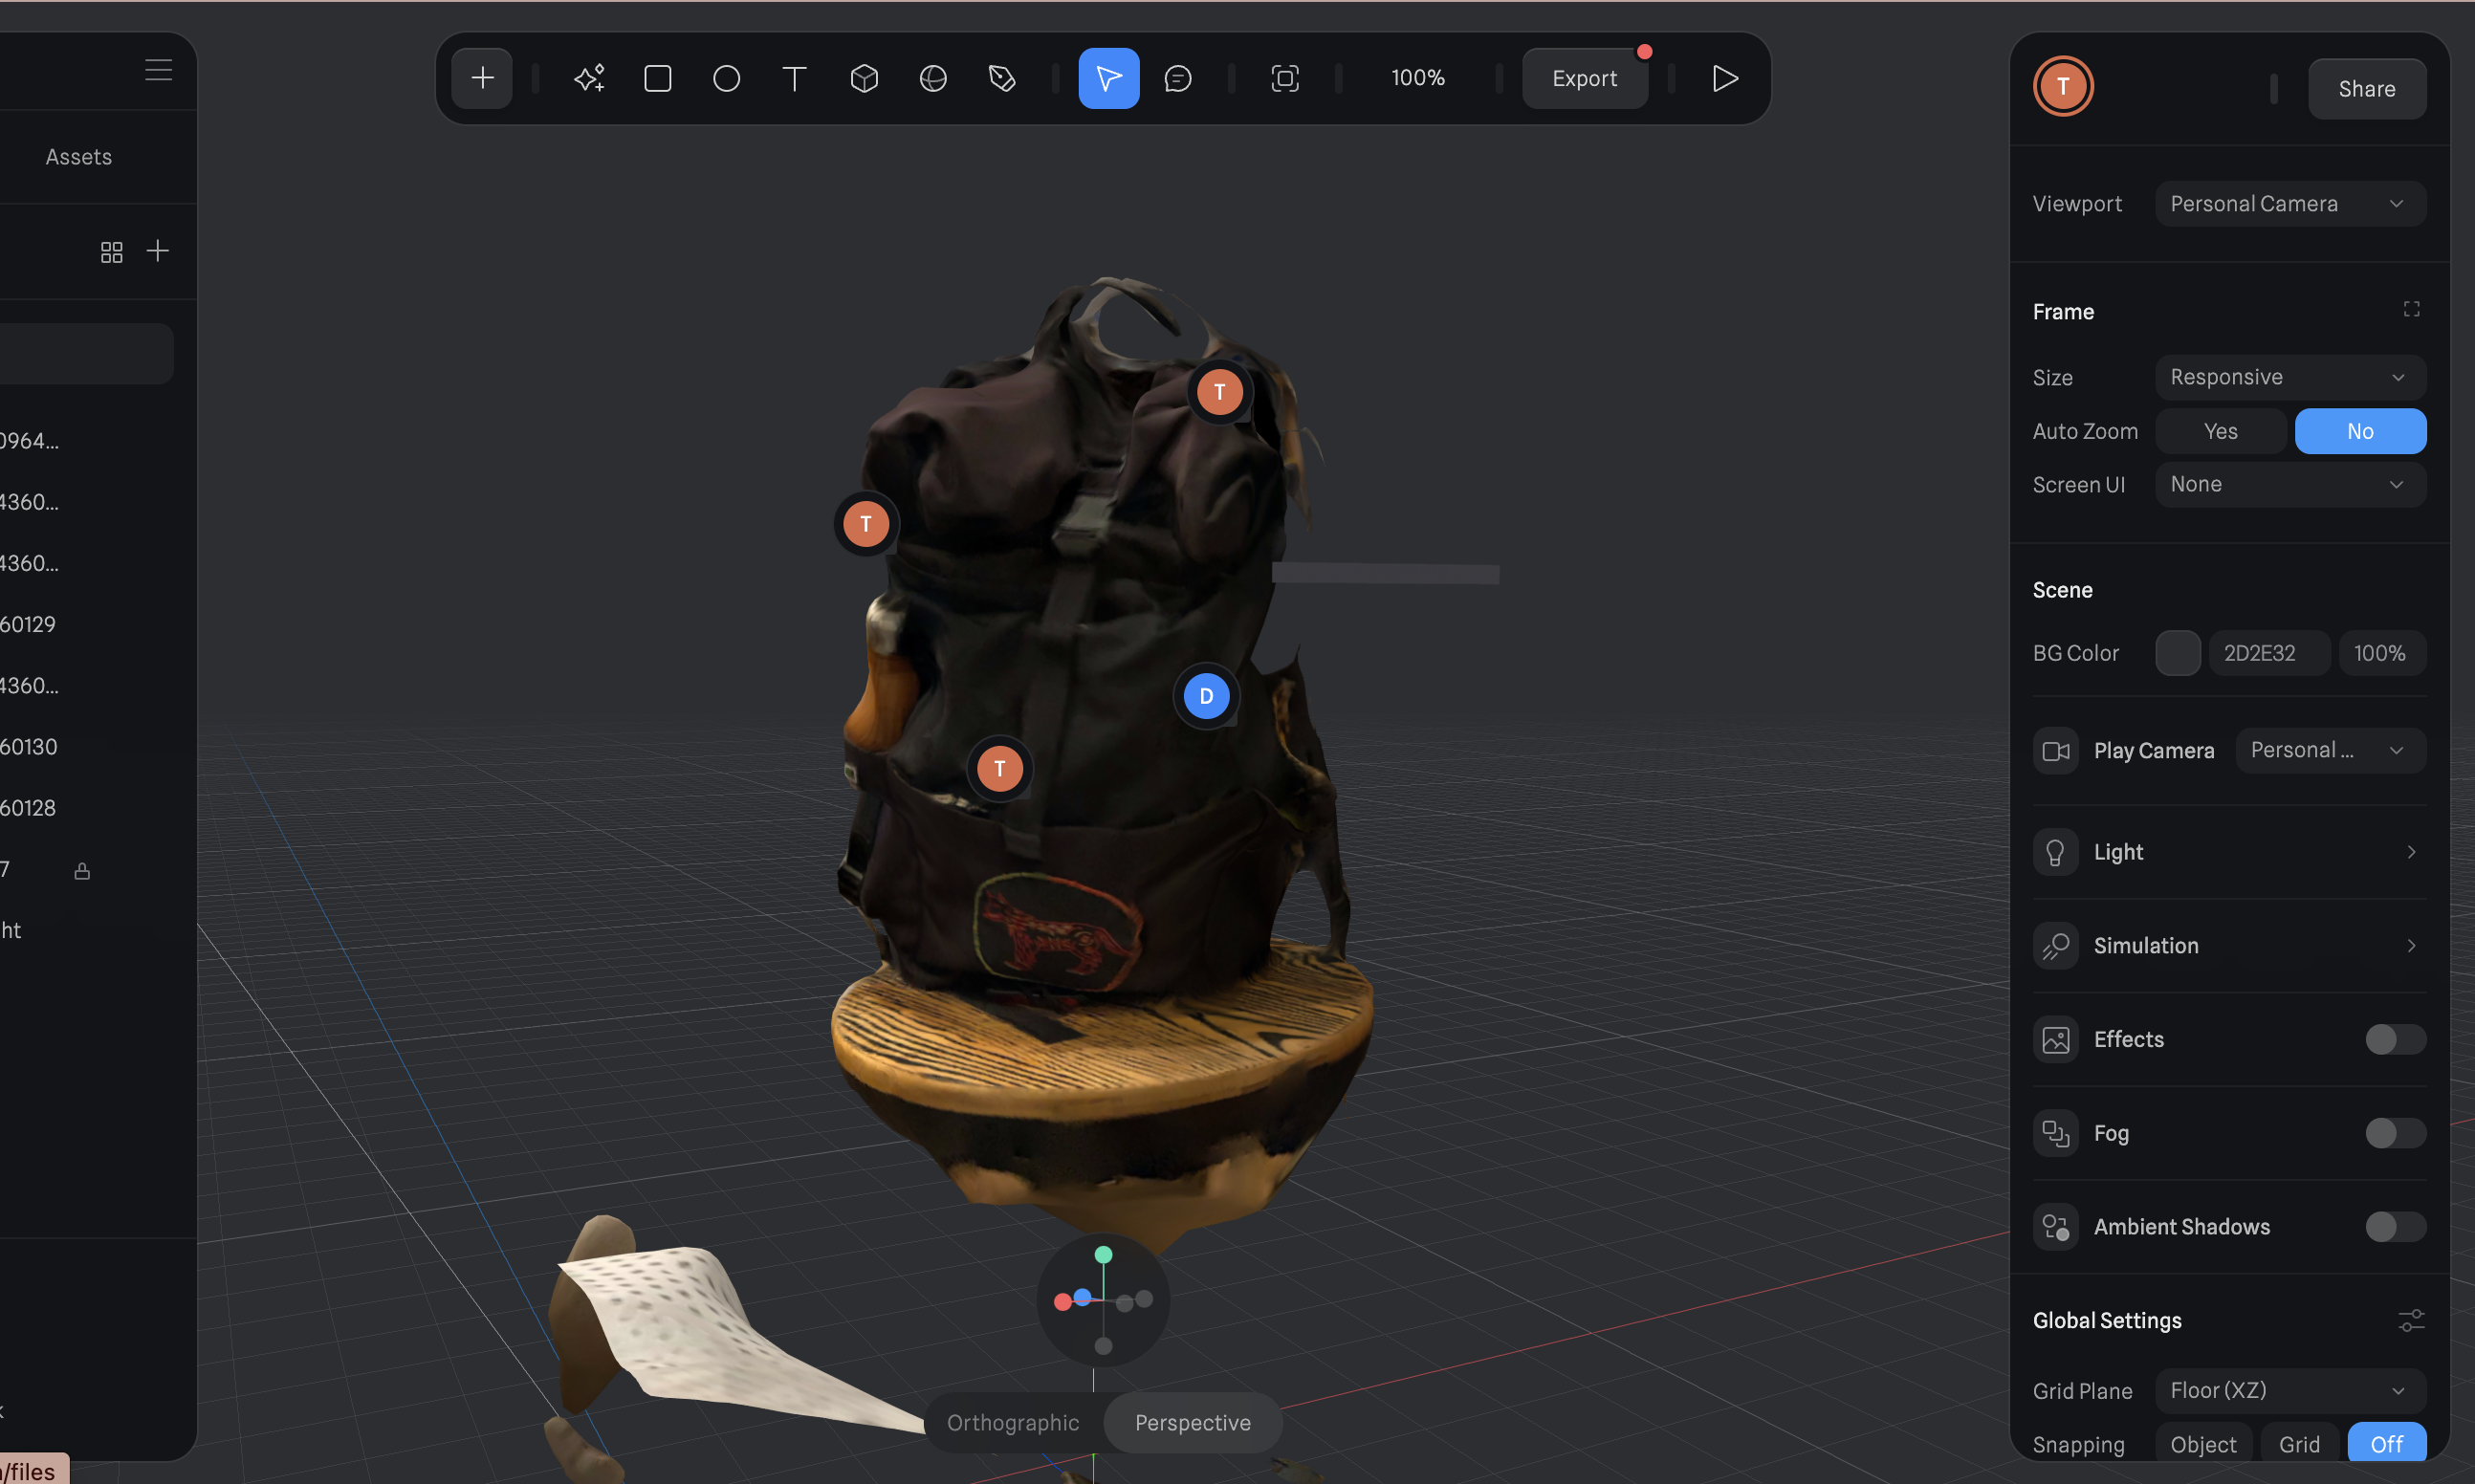Image resolution: width=2475 pixels, height=1484 pixels.
Task: Enable the Fog toggle
Action: click(x=2395, y=1133)
